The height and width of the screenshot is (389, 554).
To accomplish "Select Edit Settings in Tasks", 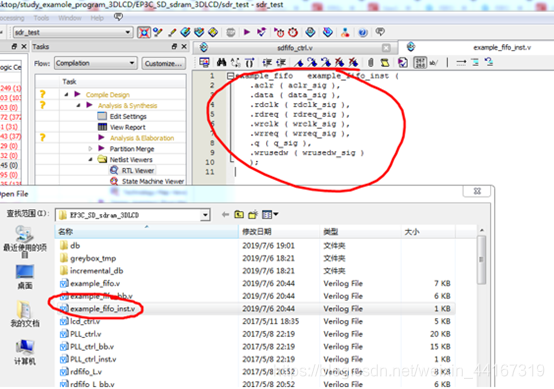I will 128,116.
